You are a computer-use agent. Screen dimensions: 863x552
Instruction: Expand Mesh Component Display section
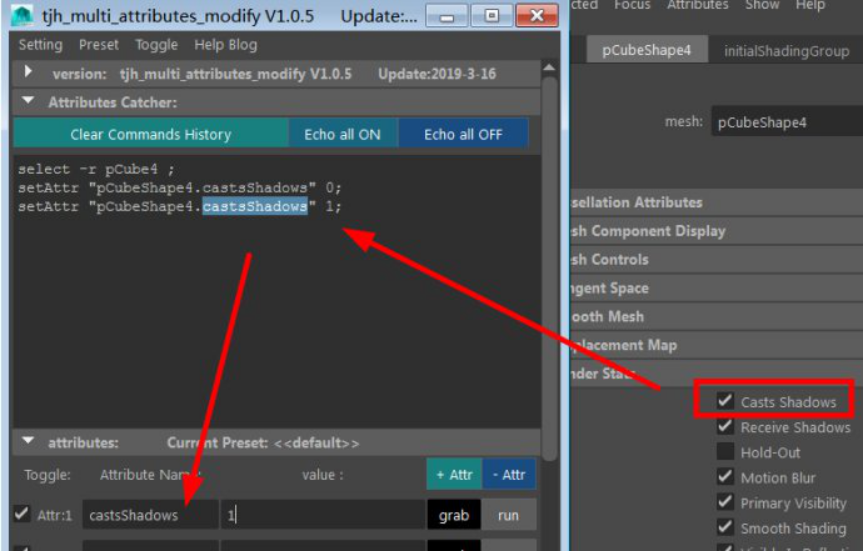717,231
